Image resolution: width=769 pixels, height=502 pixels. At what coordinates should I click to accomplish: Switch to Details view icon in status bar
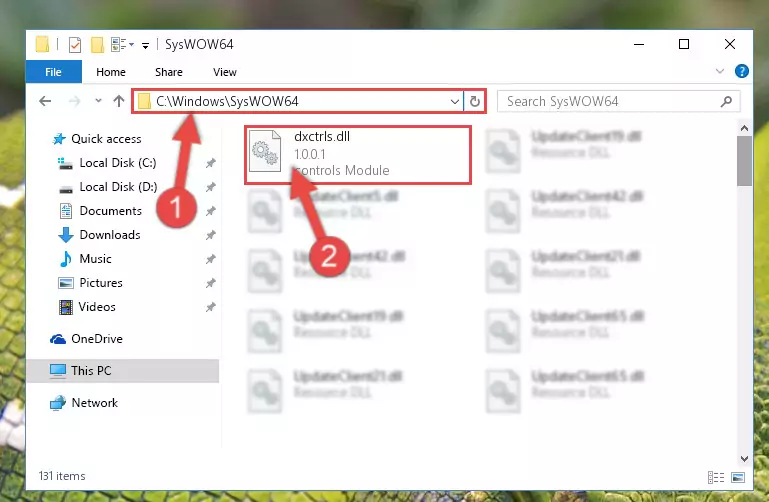tap(716, 477)
